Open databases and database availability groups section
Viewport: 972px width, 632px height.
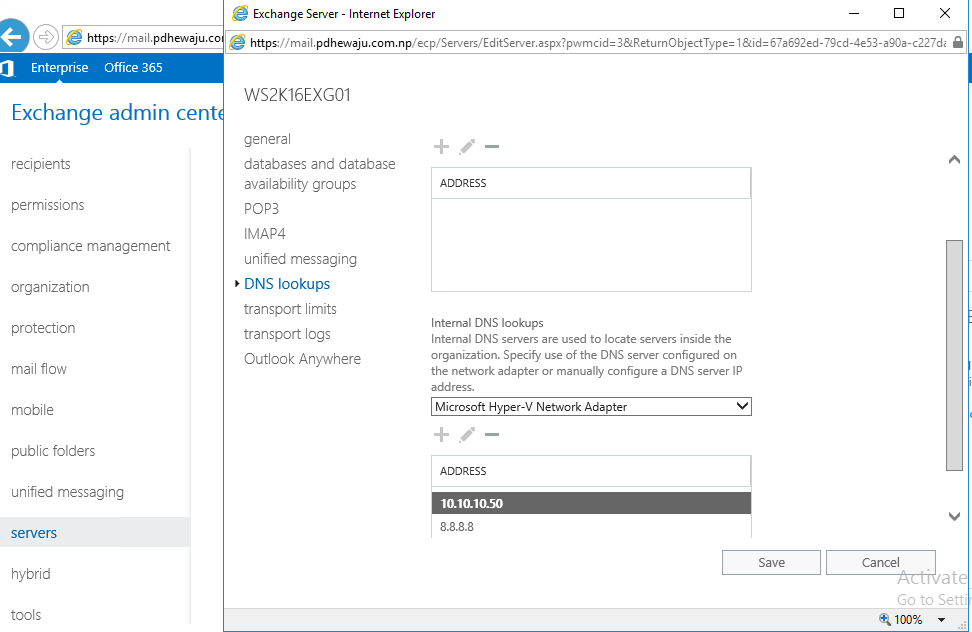320,173
